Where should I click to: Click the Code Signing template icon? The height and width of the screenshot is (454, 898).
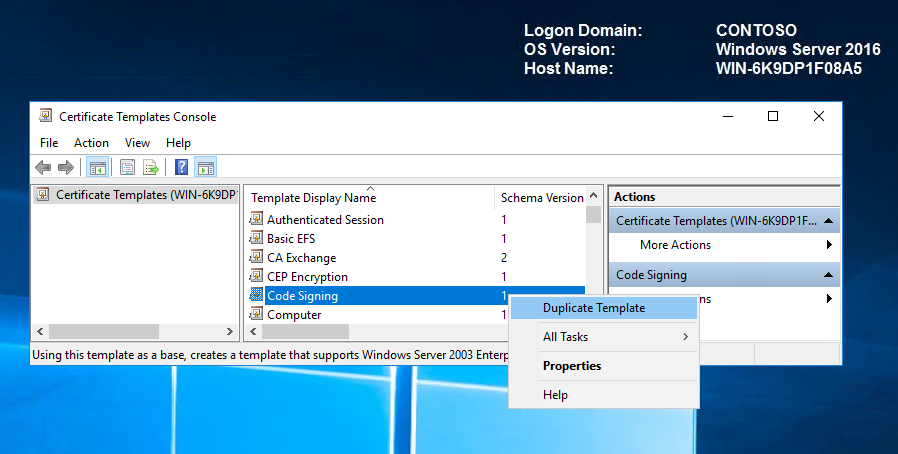(256, 295)
